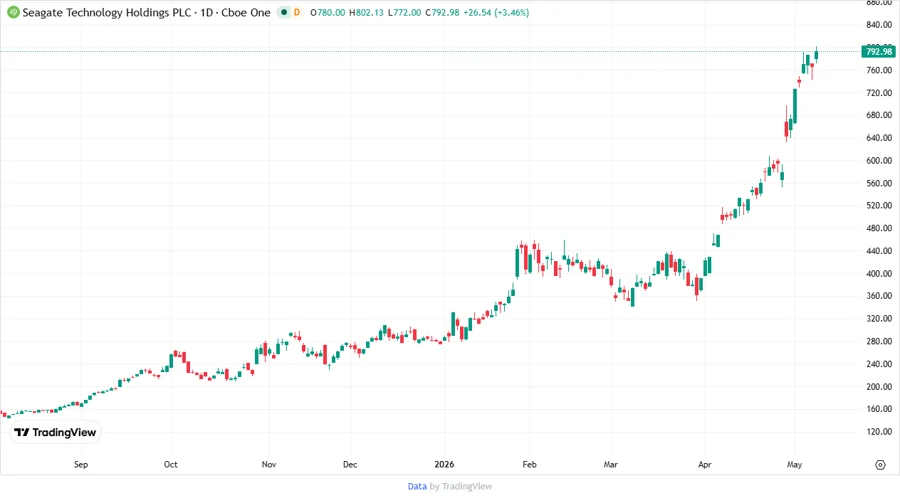This screenshot has height=498, width=900.
Task: Click the Oct label on time axis
Action: click(x=170, y=465)
